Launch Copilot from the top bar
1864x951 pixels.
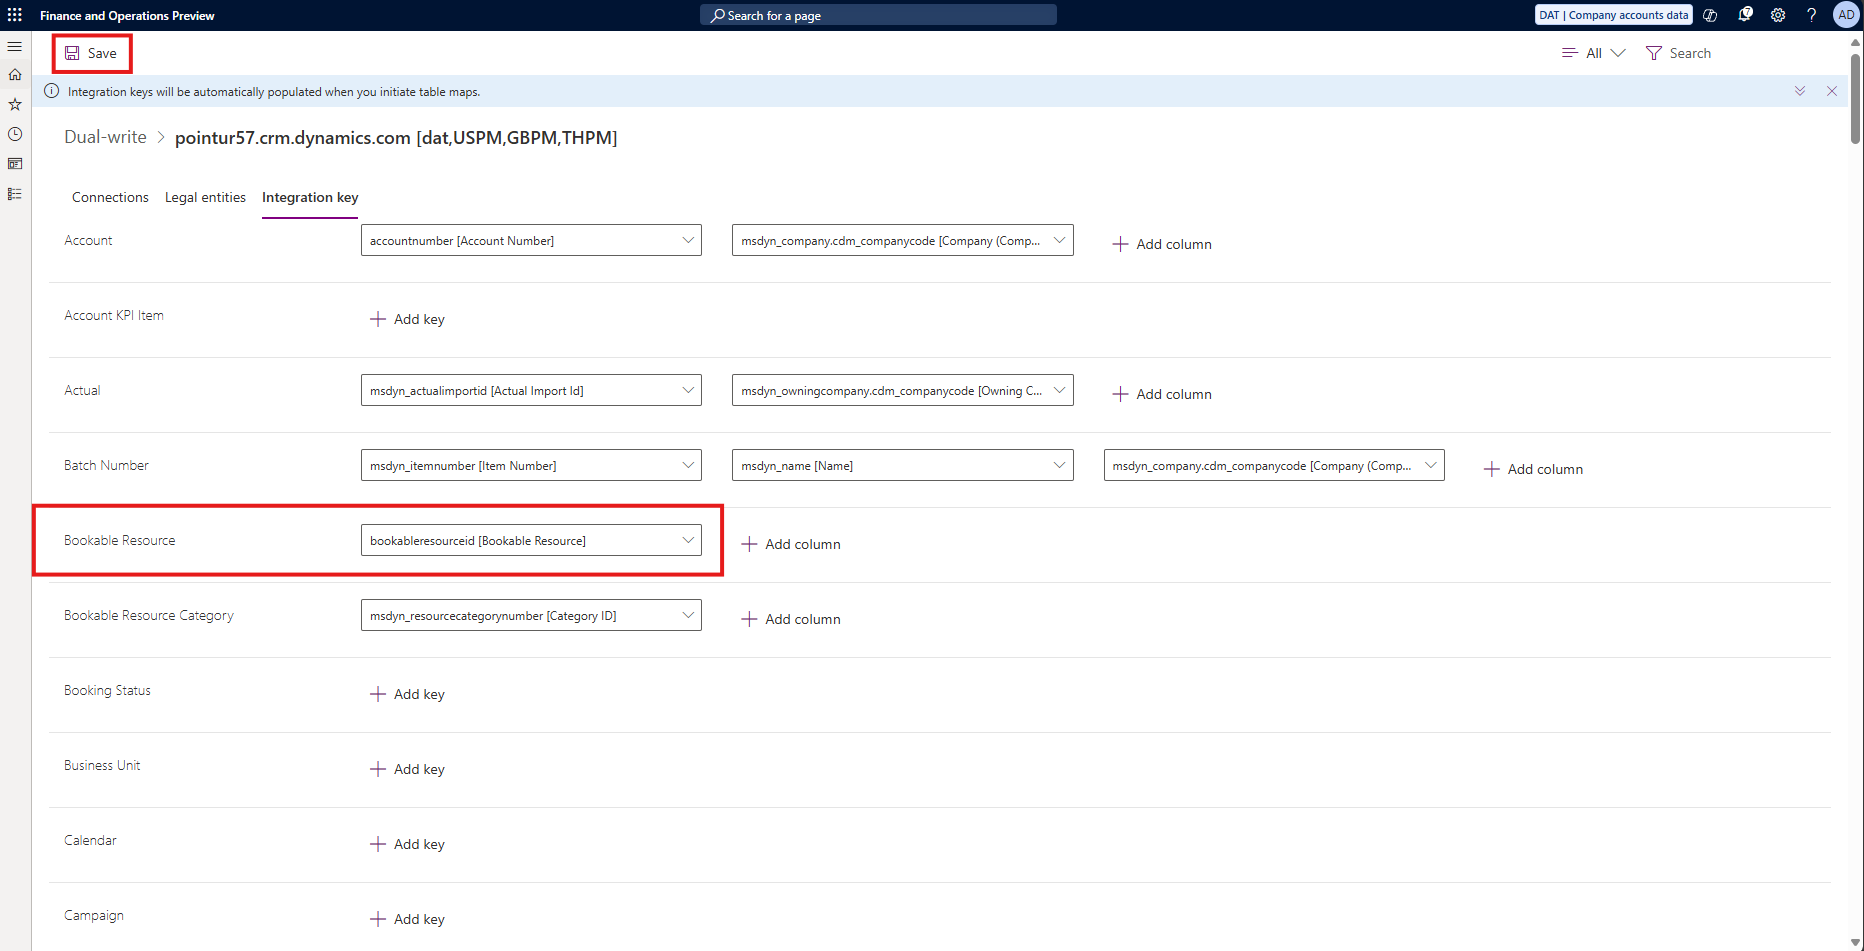(x=1710, y=15)
